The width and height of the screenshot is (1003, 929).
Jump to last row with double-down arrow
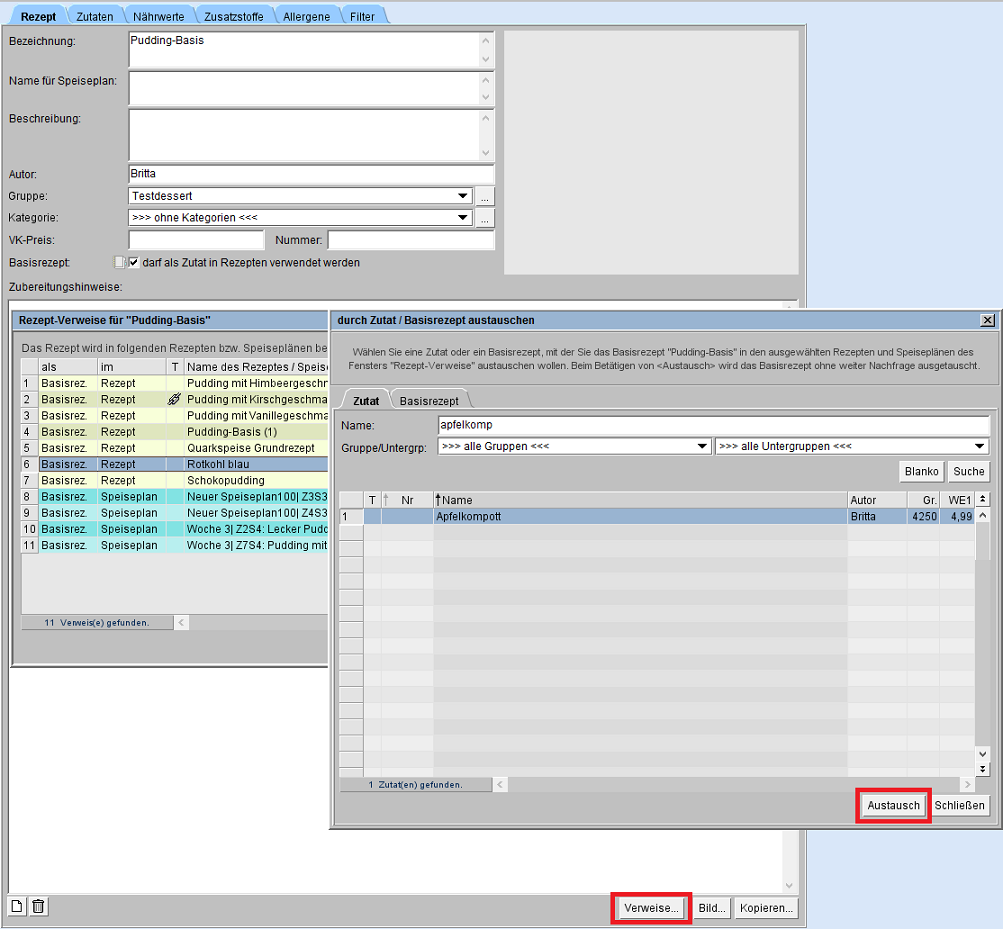click(x=982, y=769)
